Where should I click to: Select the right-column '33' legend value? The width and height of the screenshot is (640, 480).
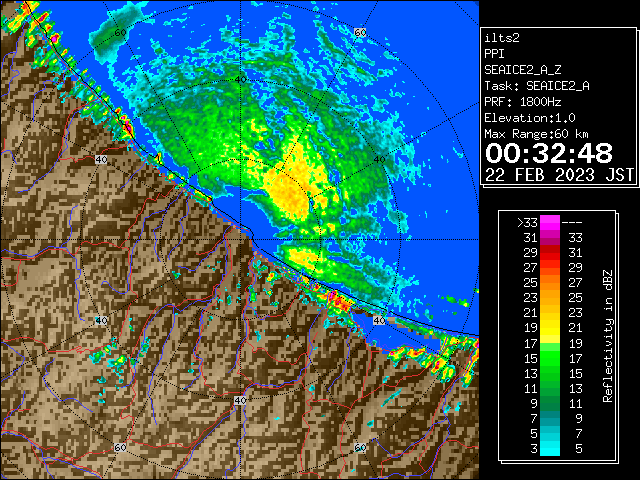pos(576,238)
